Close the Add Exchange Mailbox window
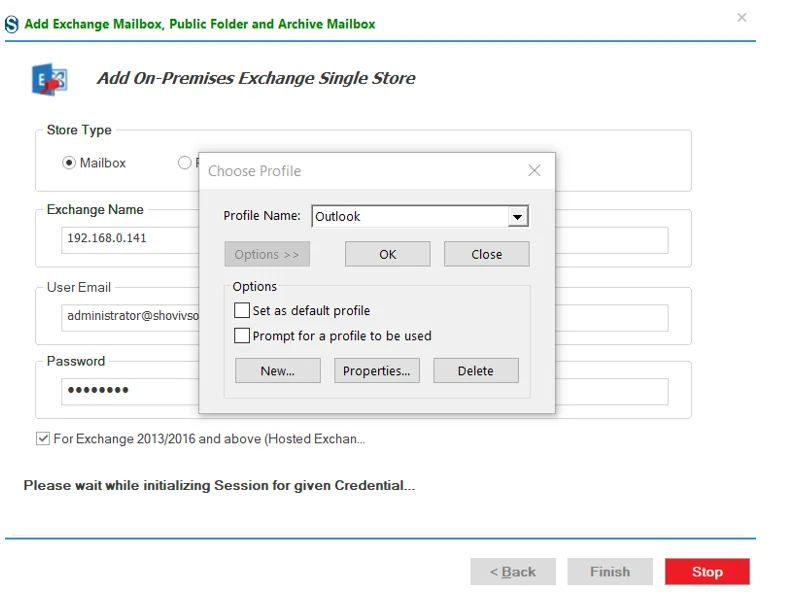This screenshot has width=796, height=604. 742,18
